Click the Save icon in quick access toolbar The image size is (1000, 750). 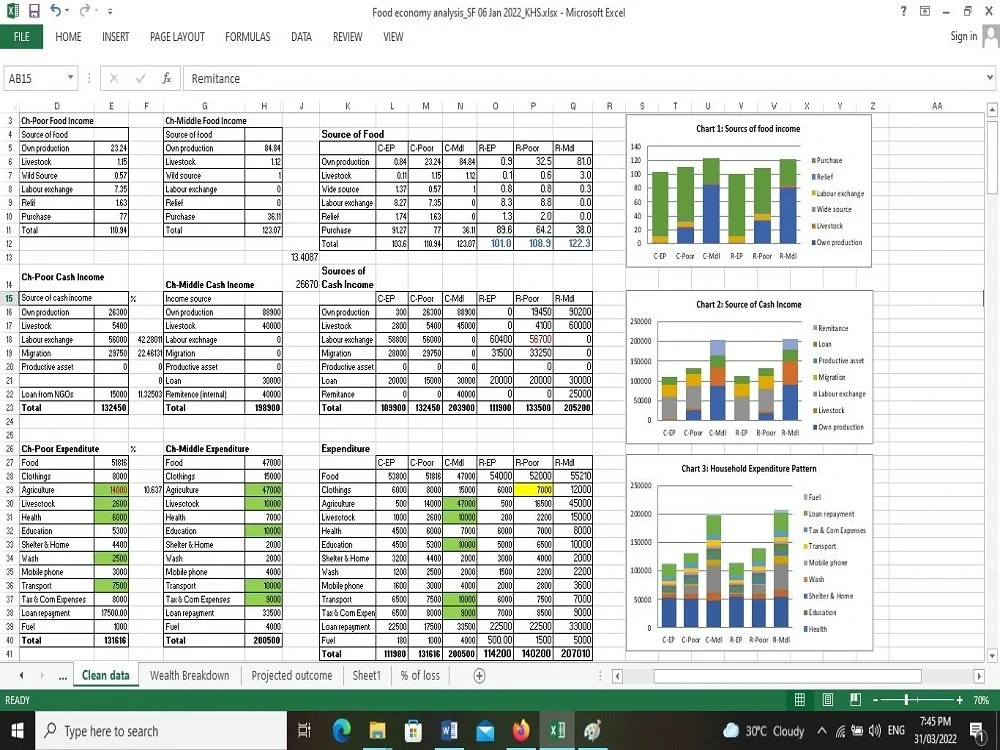pyautogui.click(x=34, y=11)
